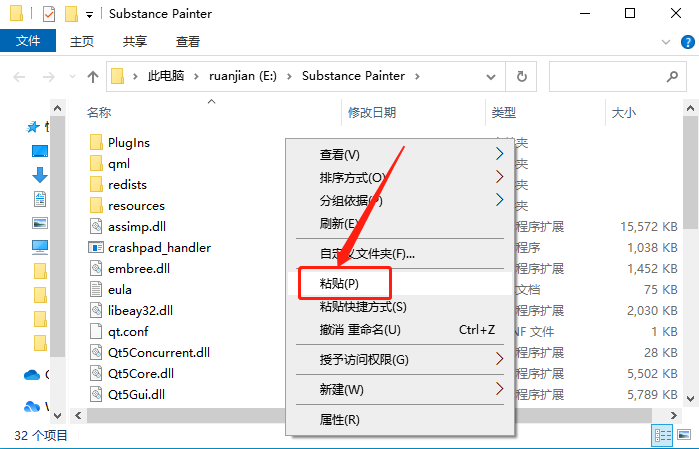Select libeay32.dll file icon
699x449 pixels.
[96, 310]
